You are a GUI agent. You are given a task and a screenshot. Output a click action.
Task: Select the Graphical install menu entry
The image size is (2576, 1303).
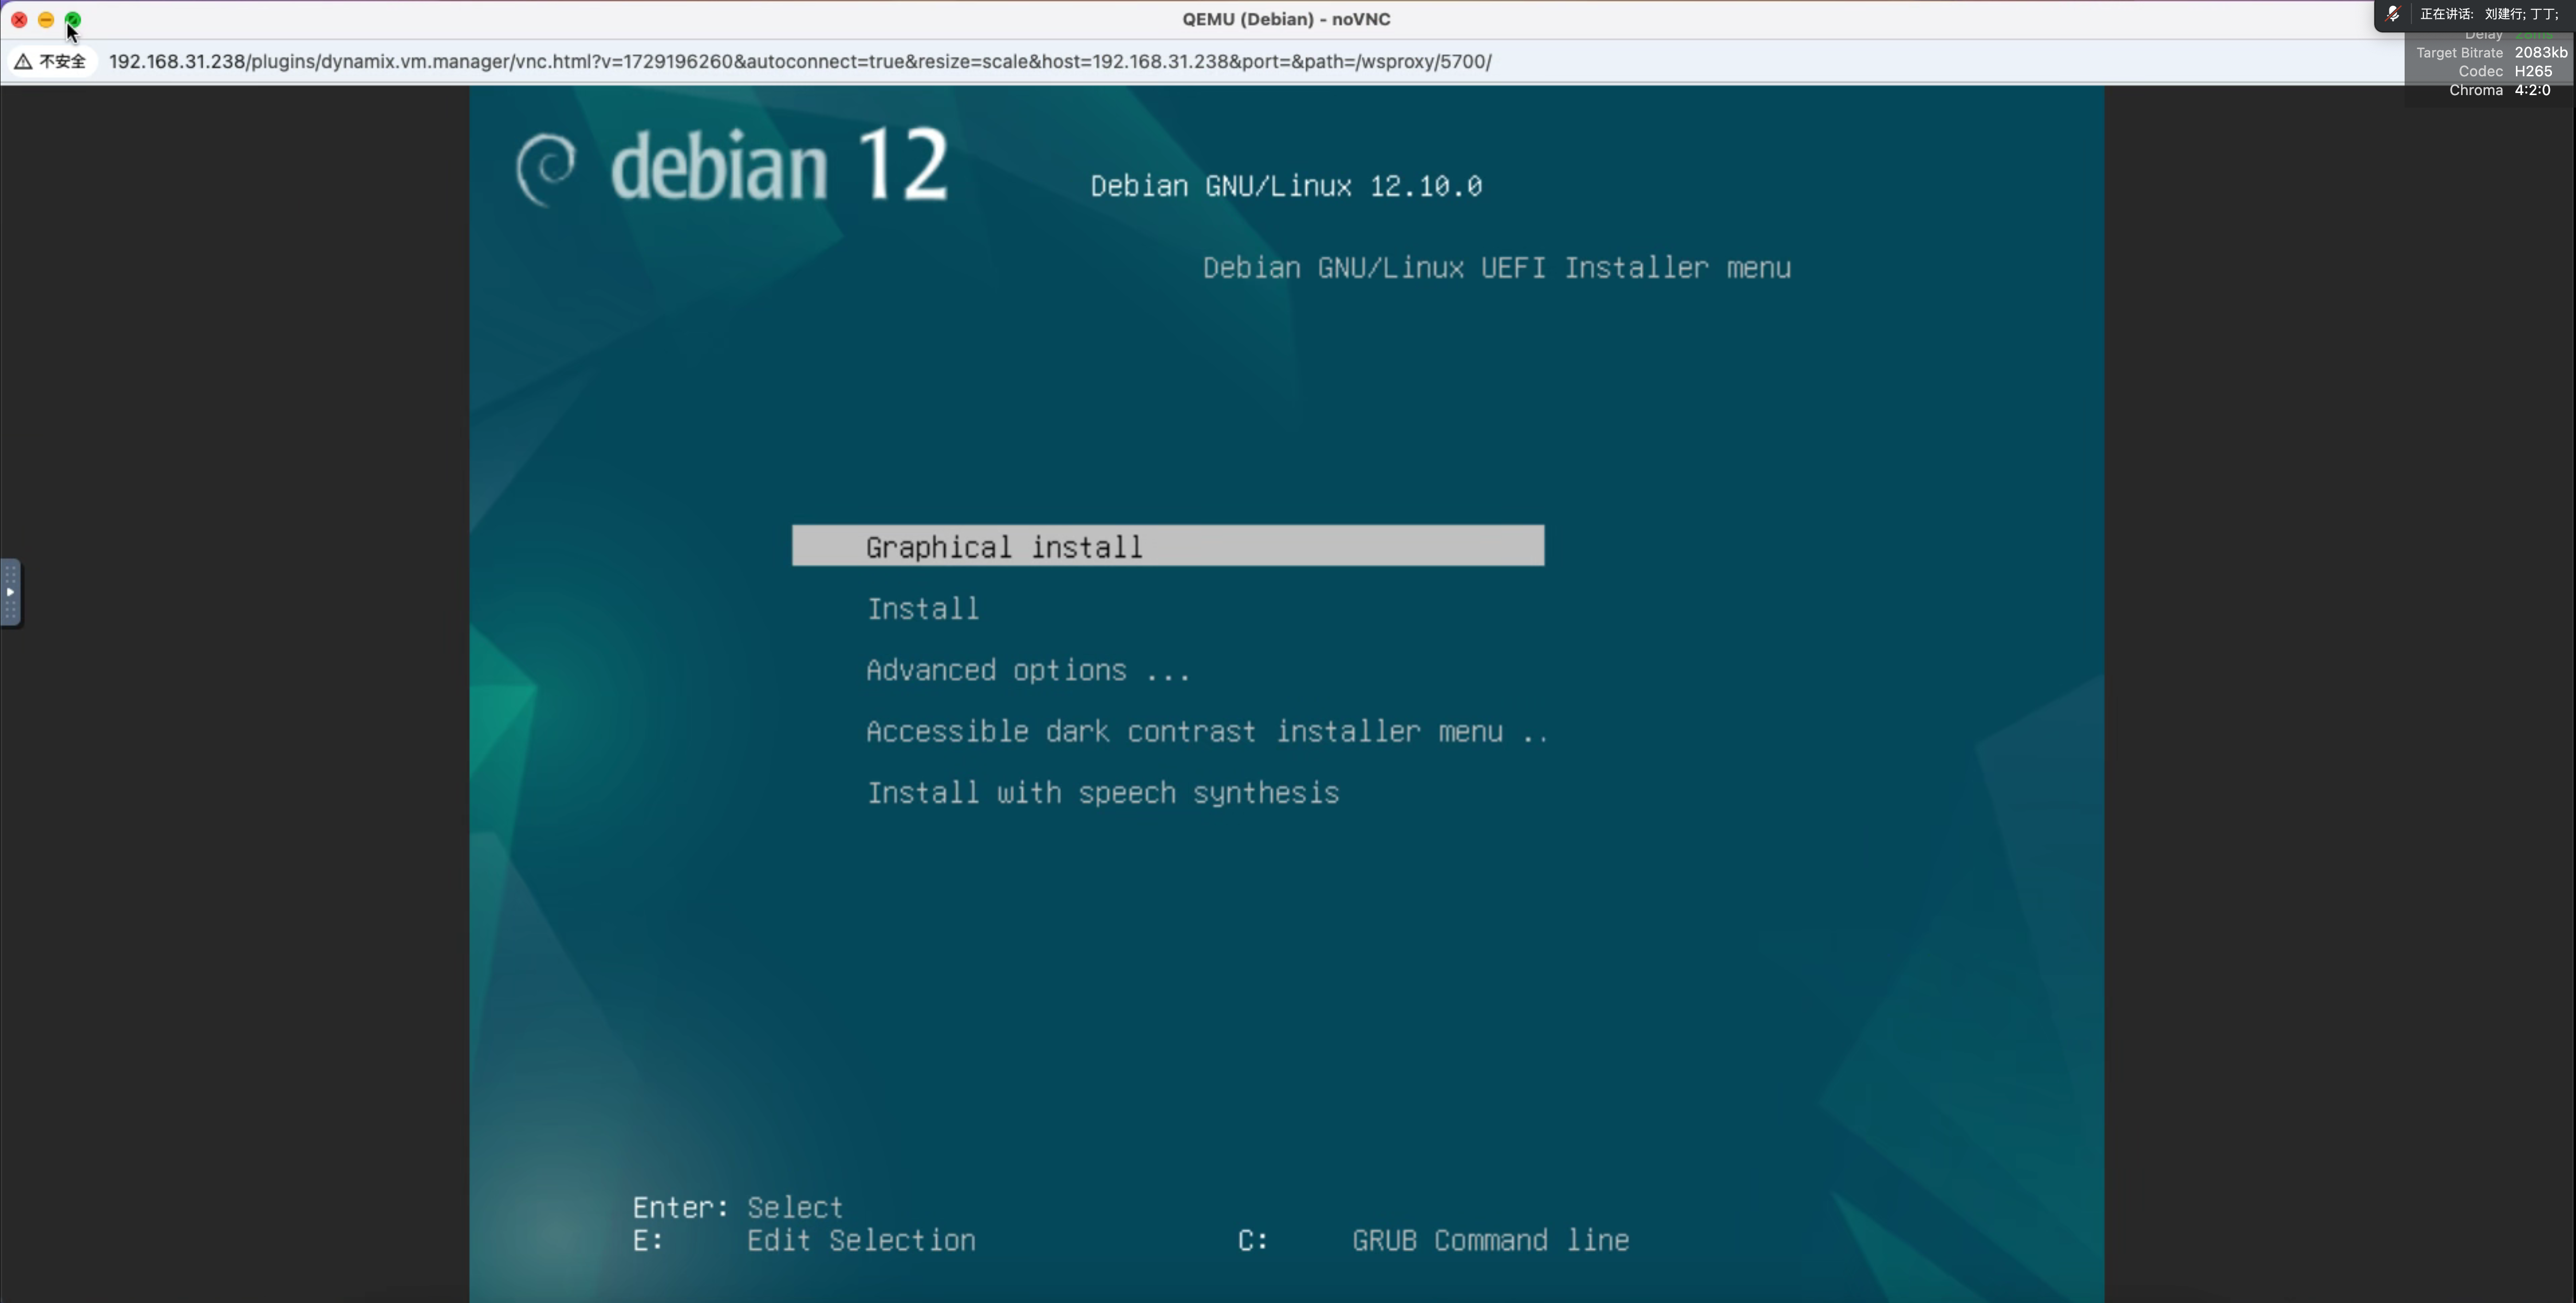point(1168,546)
